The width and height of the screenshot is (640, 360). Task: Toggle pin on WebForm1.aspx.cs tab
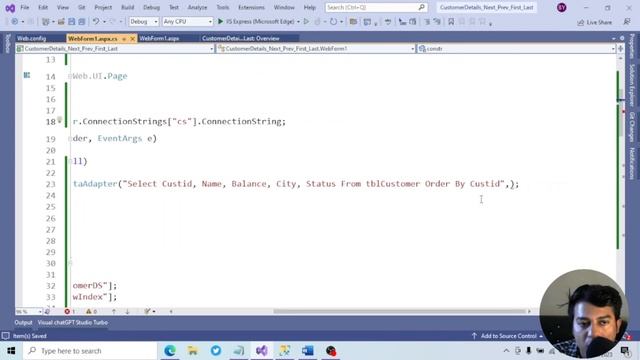124,39
